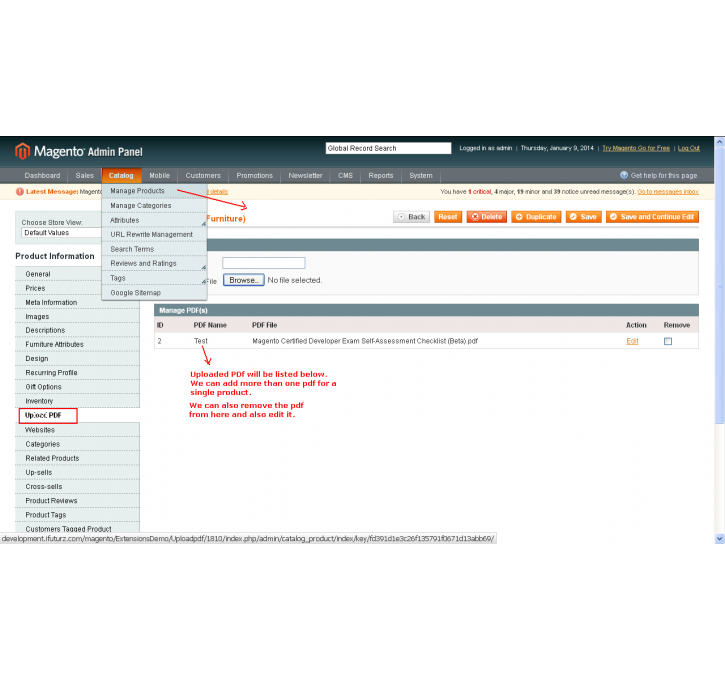Open the Upload PDF tab
This screenshot has height=680, width=725.
click(48, 415)
